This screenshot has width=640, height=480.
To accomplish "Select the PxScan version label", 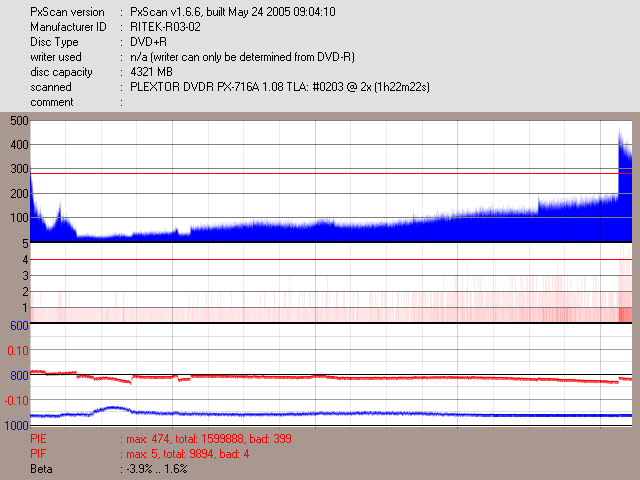I will click(67, 12).
